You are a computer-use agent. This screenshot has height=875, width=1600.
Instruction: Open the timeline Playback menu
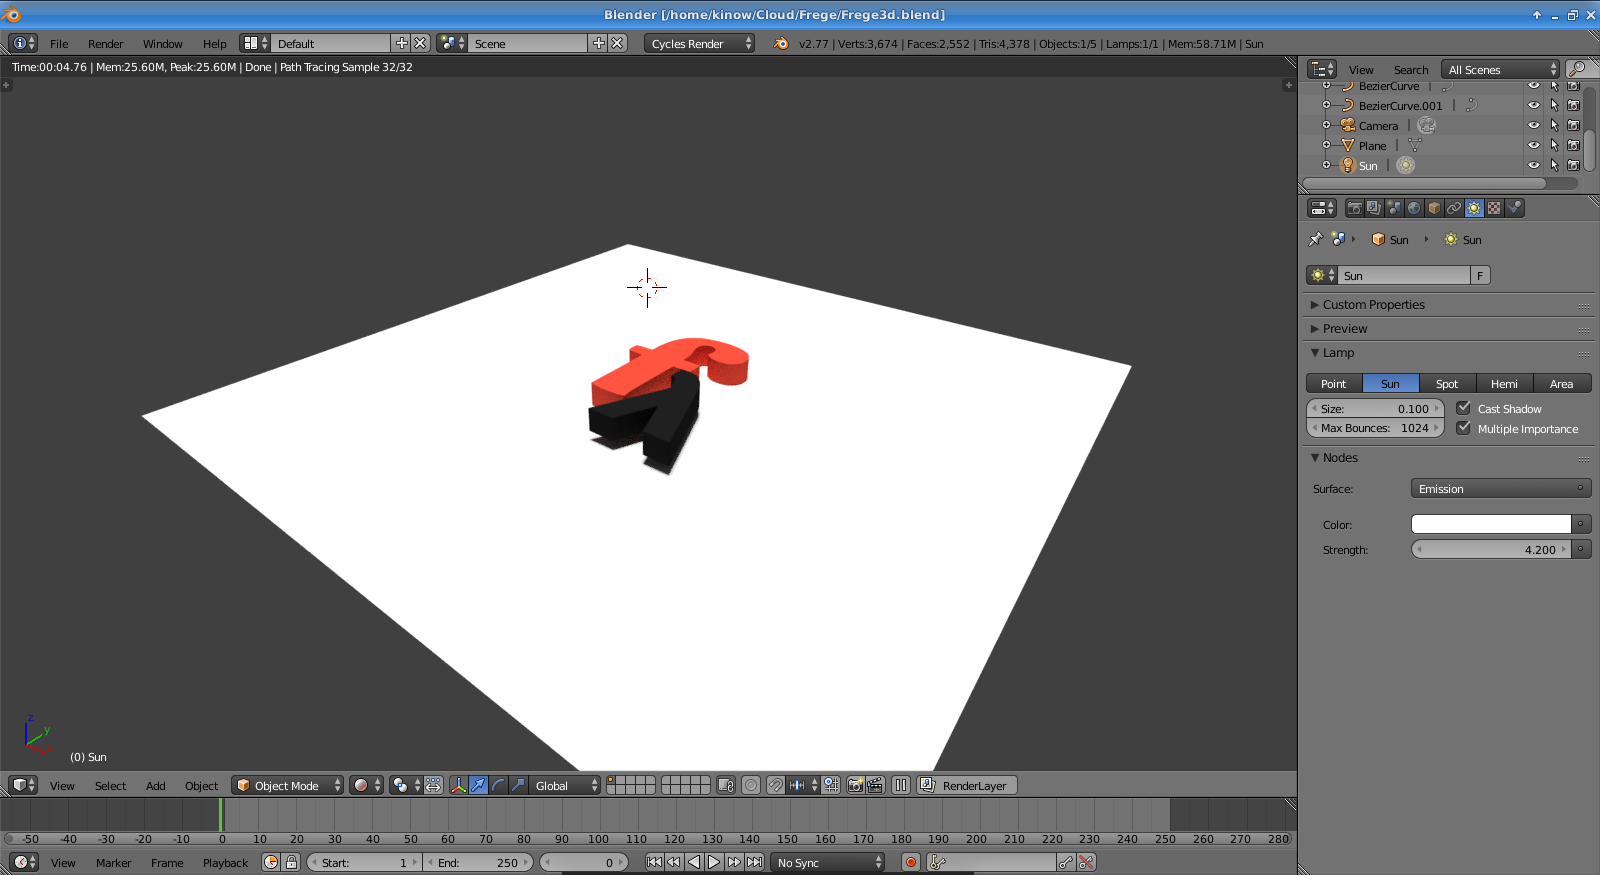click(x=225, y=862)
